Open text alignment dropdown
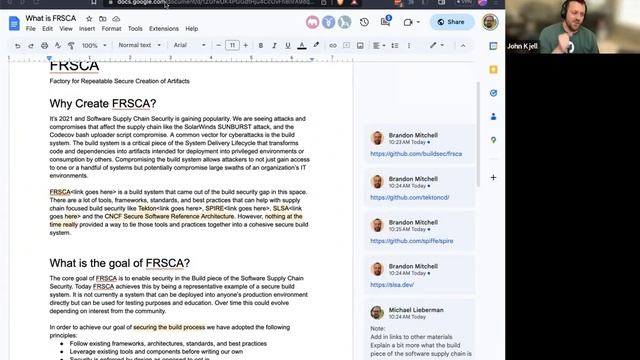This screenshot has width=640, height=360. (x=379, y=45)
